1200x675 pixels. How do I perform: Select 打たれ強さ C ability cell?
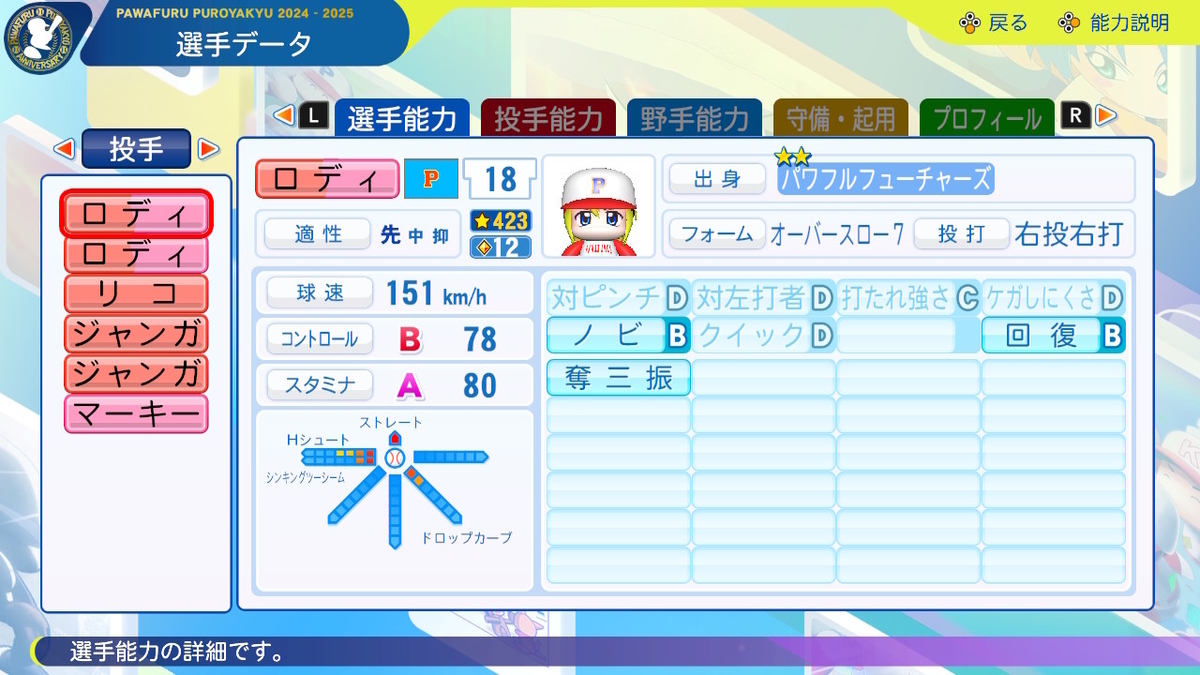(x=909, y=297)
